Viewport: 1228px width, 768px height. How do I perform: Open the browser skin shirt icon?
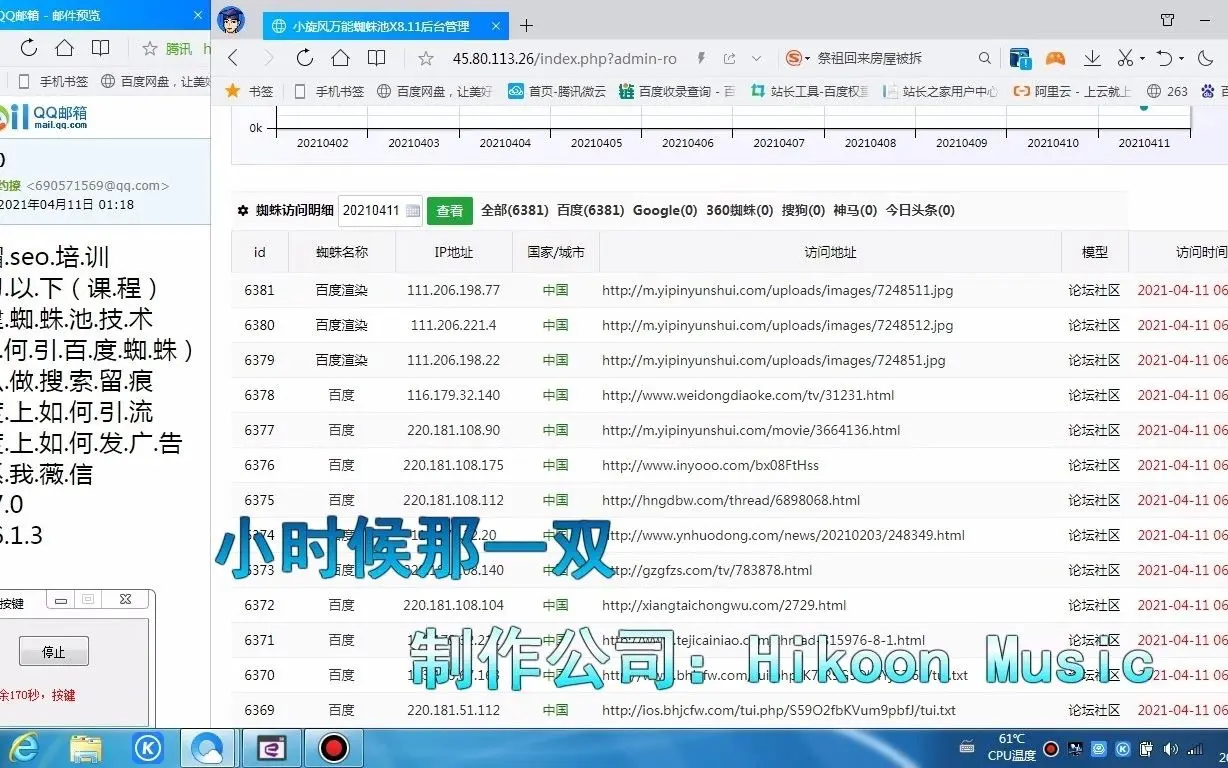[x=1167, y=19]
